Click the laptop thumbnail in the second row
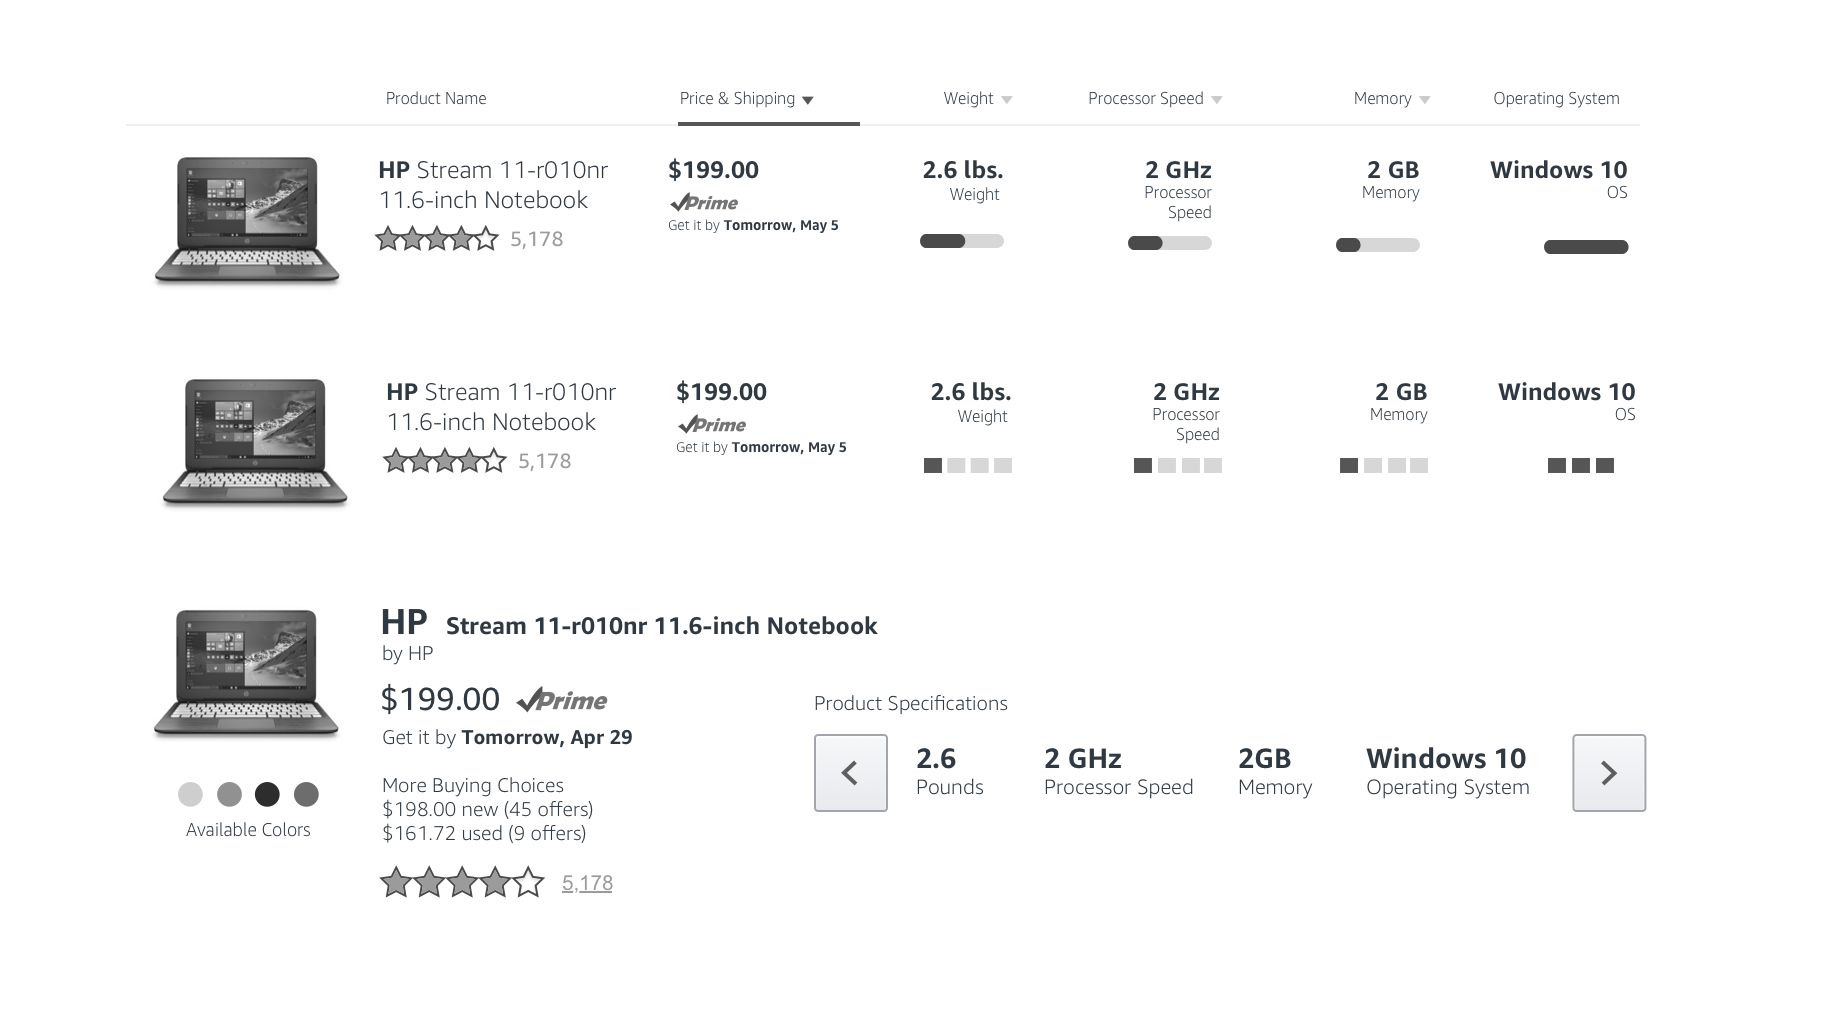The height and width of the screenshot is (1014, 1842). (x=255, y=442)
